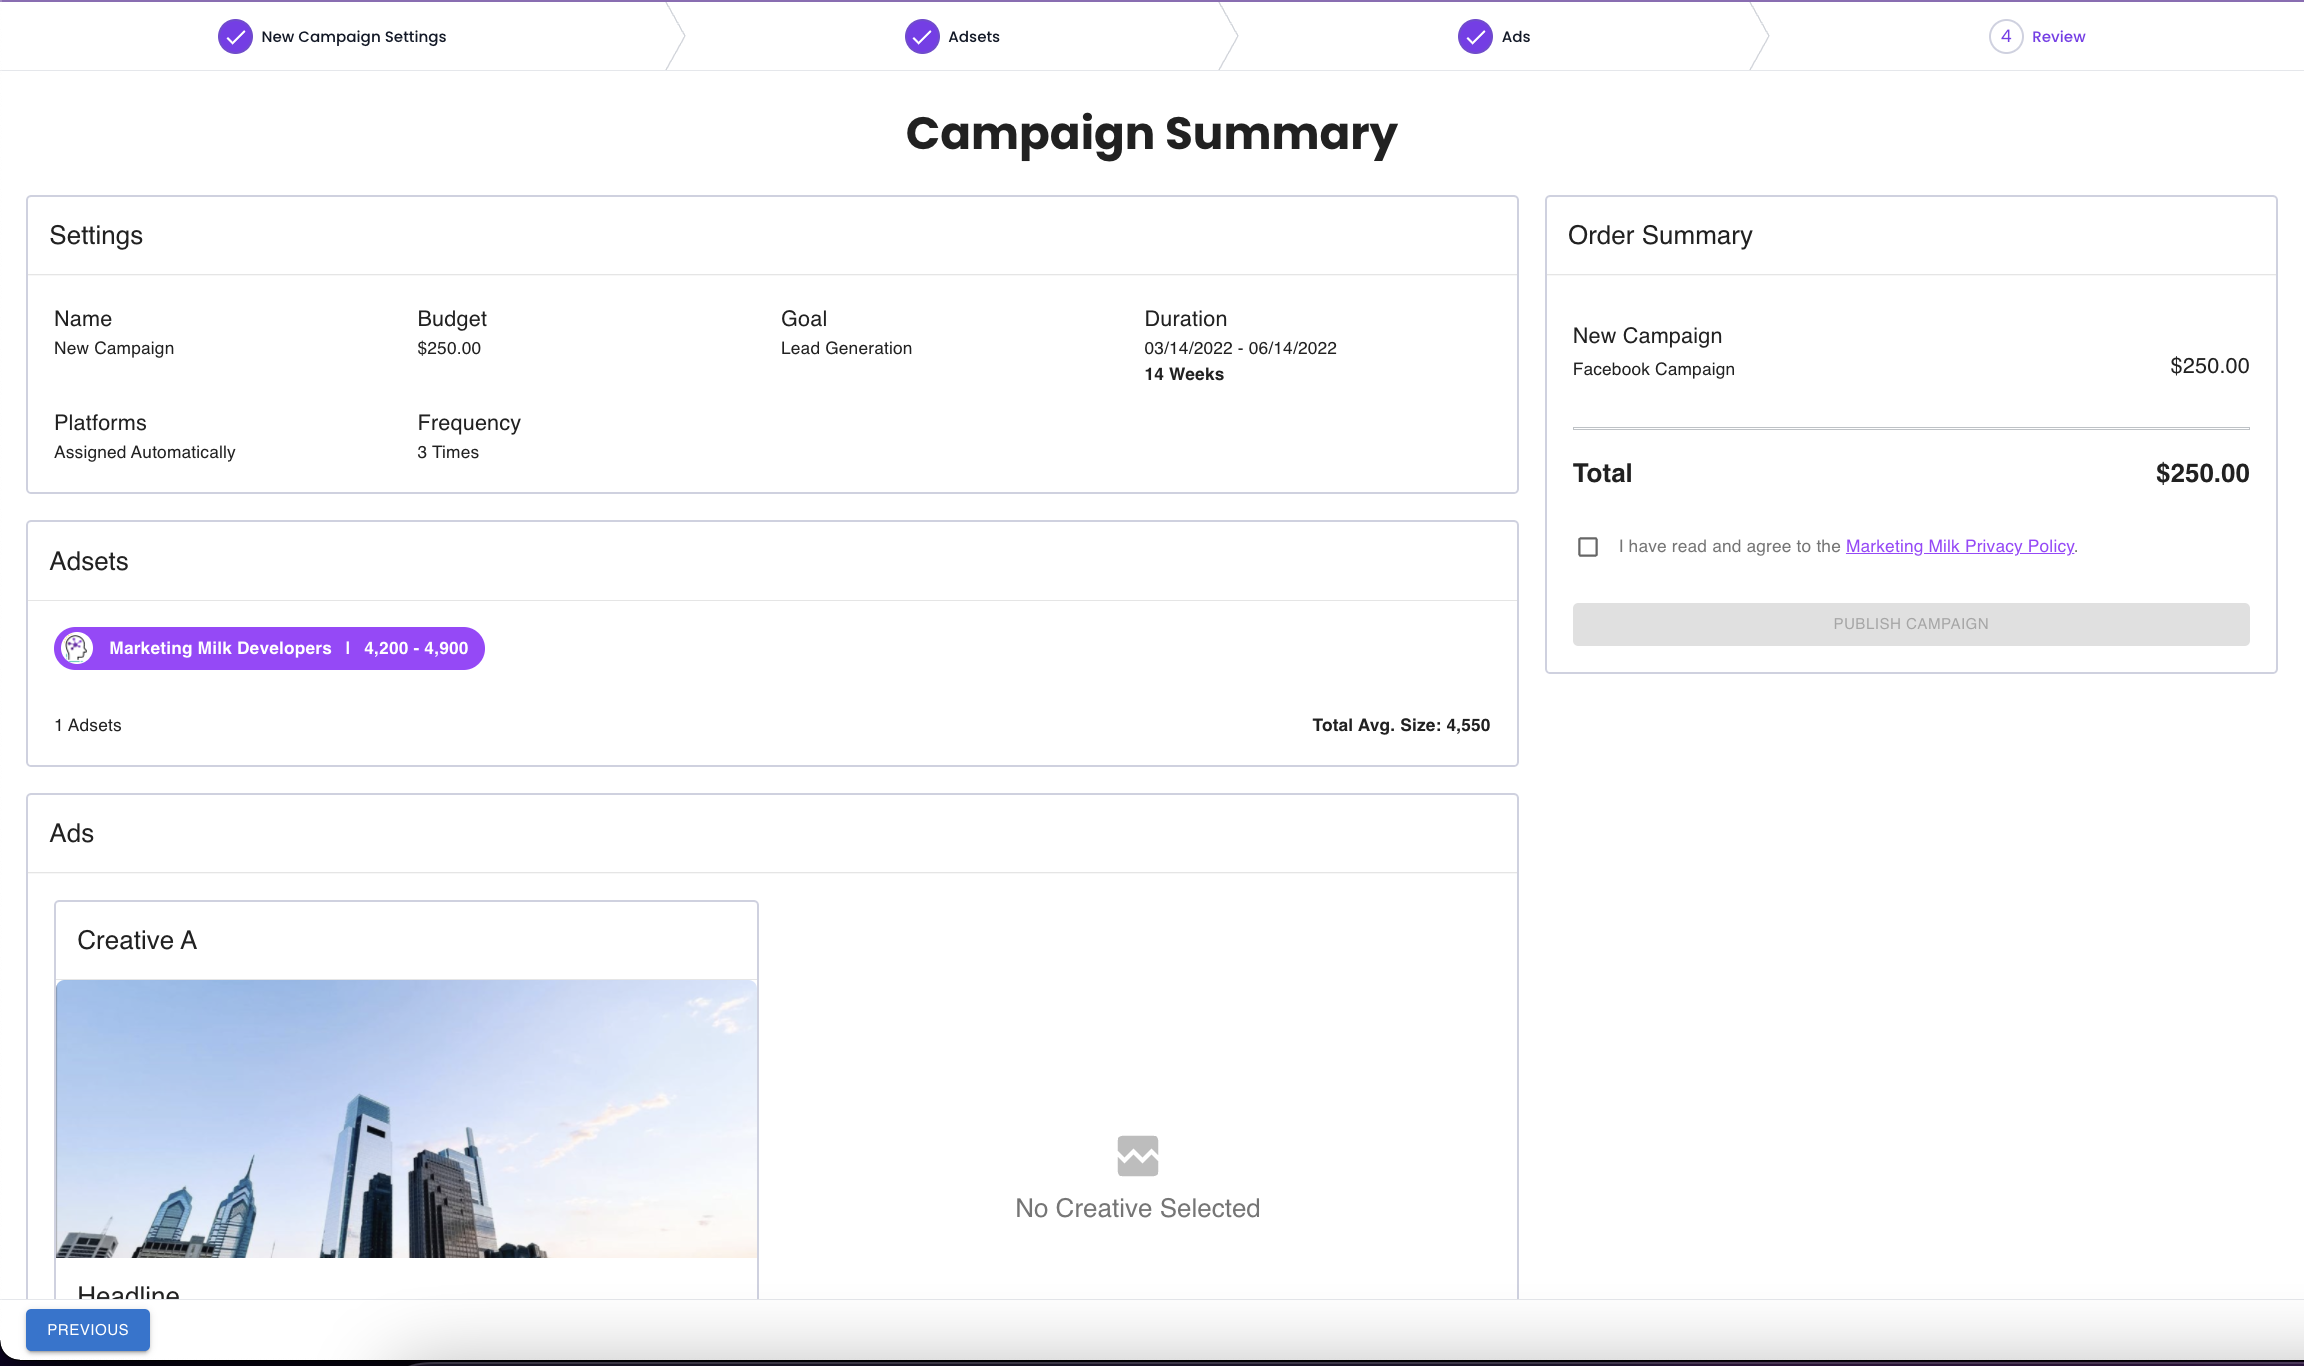Click the Ads step checkmark icon
This screenshot has width=2304, height=1366.
point(1475,37)
